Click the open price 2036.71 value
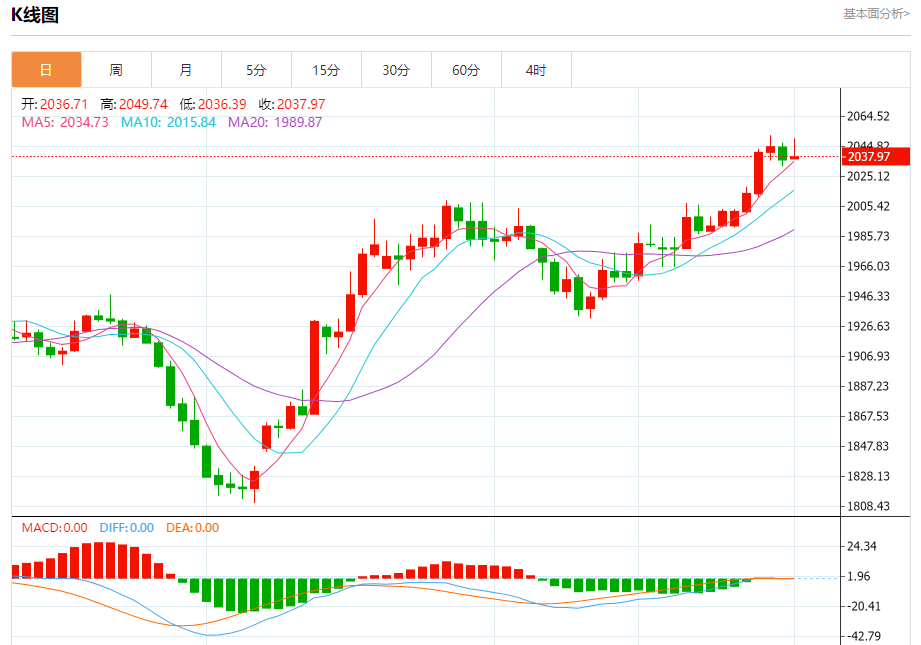 point(64,104)
